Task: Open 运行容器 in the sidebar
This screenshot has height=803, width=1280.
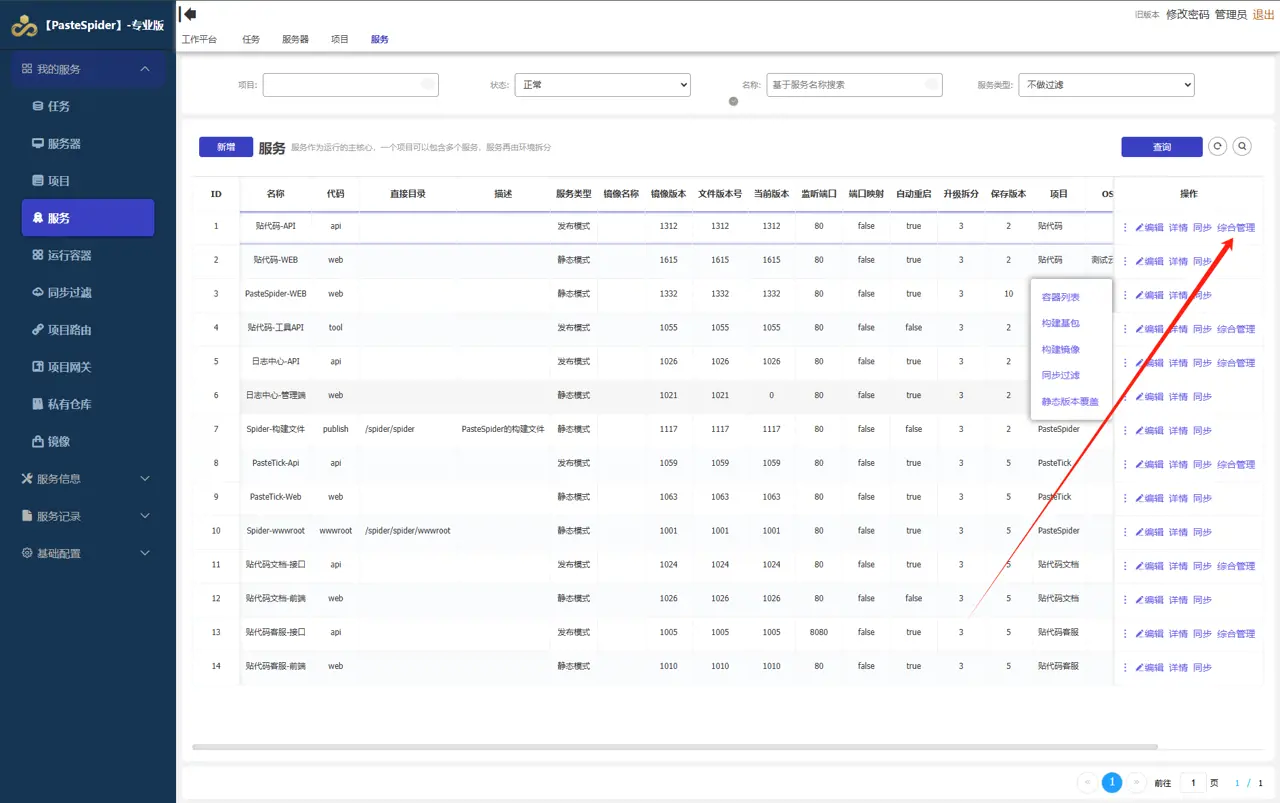Action: [88, 255]
